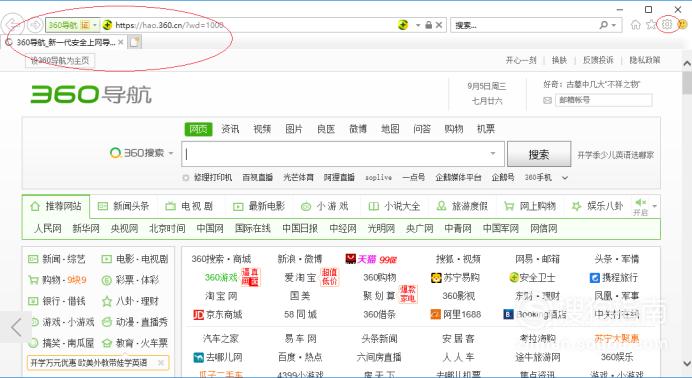
Task: Open the 汽车之家 link
Action: [x=221, y=339]
